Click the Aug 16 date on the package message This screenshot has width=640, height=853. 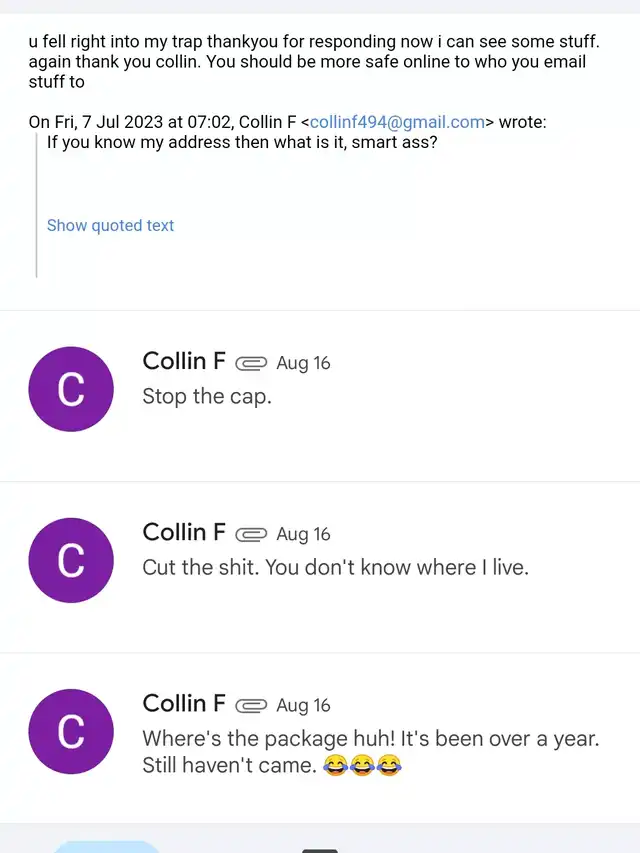point(303,706)
